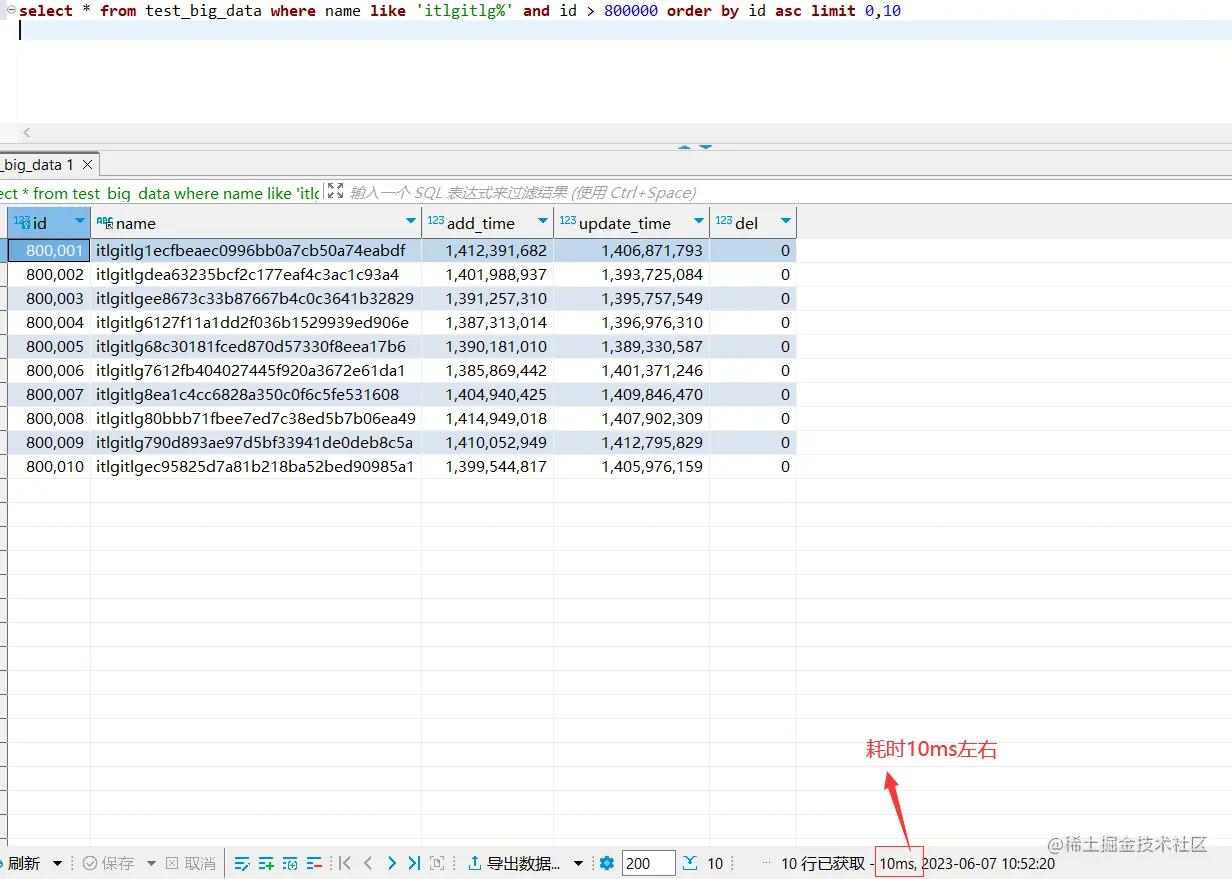Viewport: 1232px width, 879px height.
Task: Click the rows fetched status message
Action: (823, 864)
